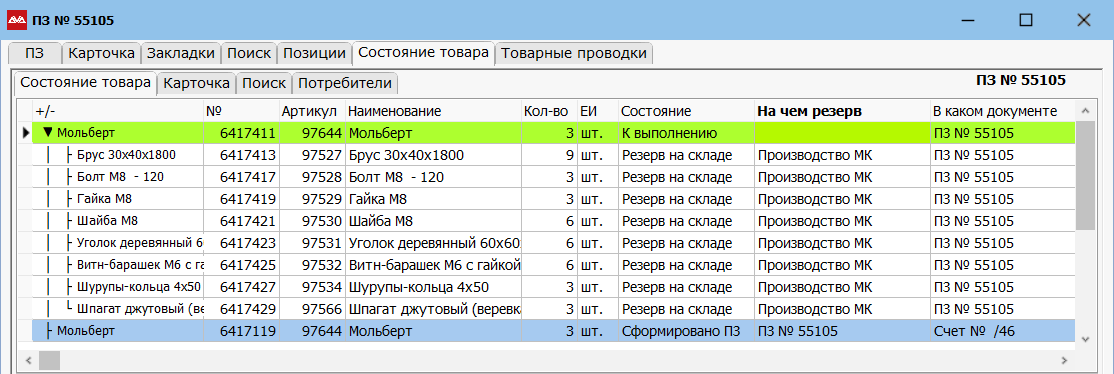The image size is (1114, 374).
Task: Maximize the ПЗ № 55105 window
Action: pyautogui.click(x=1025, y=20)
